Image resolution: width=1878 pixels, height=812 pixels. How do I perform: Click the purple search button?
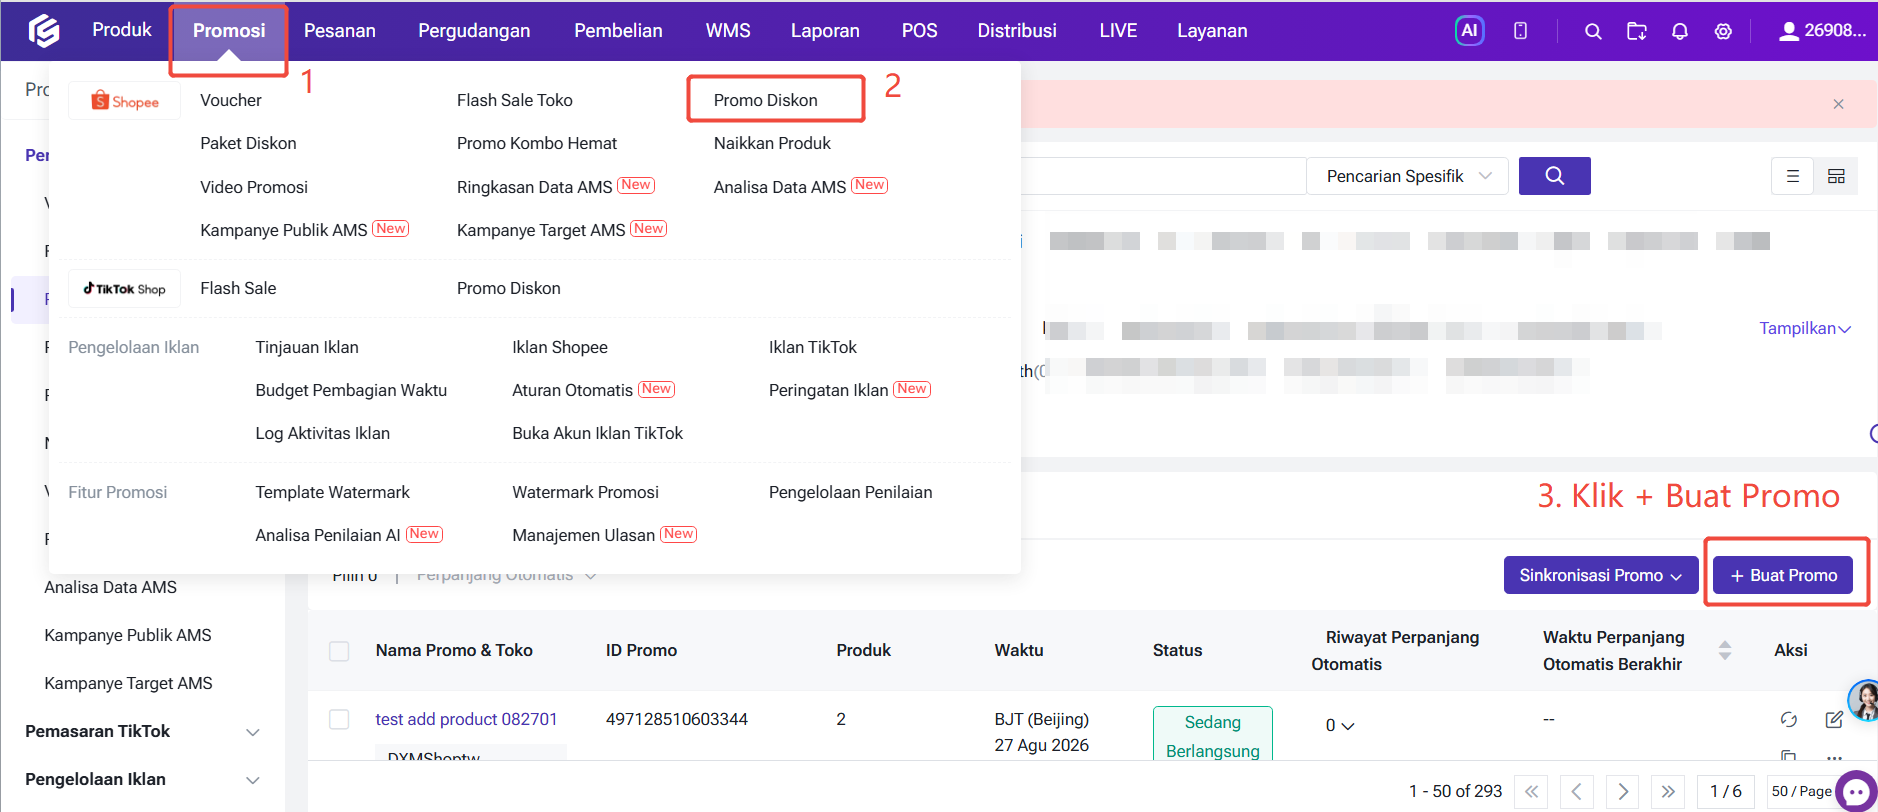coord(1554,176)
